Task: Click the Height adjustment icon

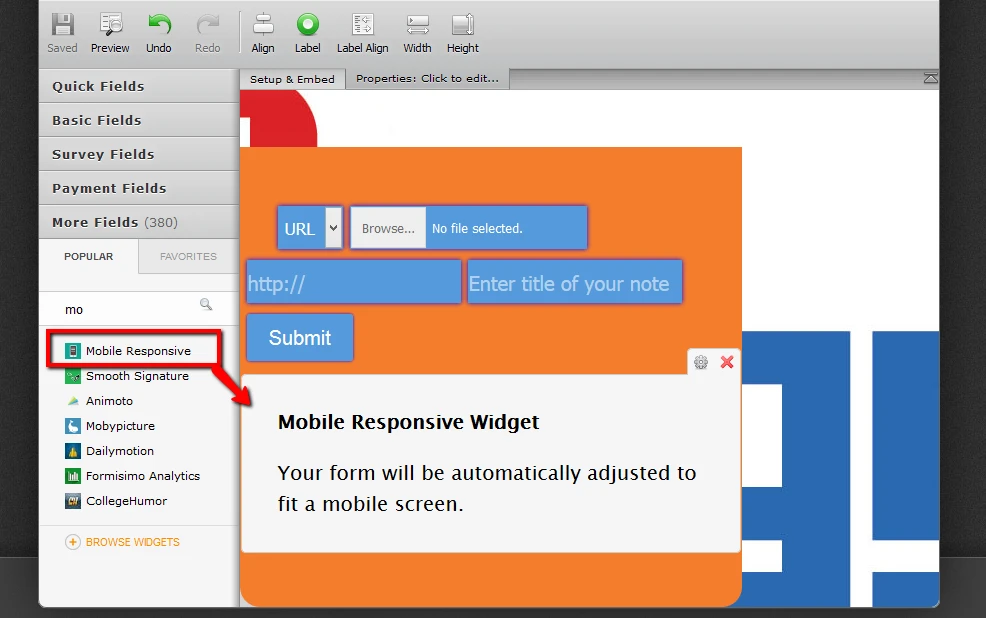Action: (462, 32)
